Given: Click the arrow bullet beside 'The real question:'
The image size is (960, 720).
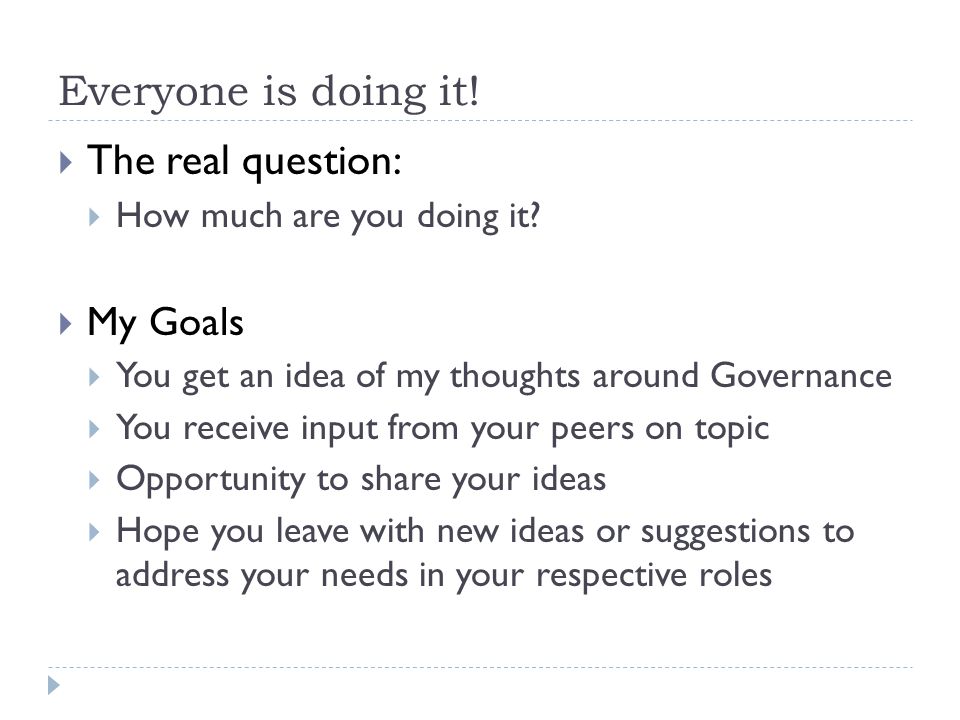Looking at the screenshot, I should coord(66,163).
